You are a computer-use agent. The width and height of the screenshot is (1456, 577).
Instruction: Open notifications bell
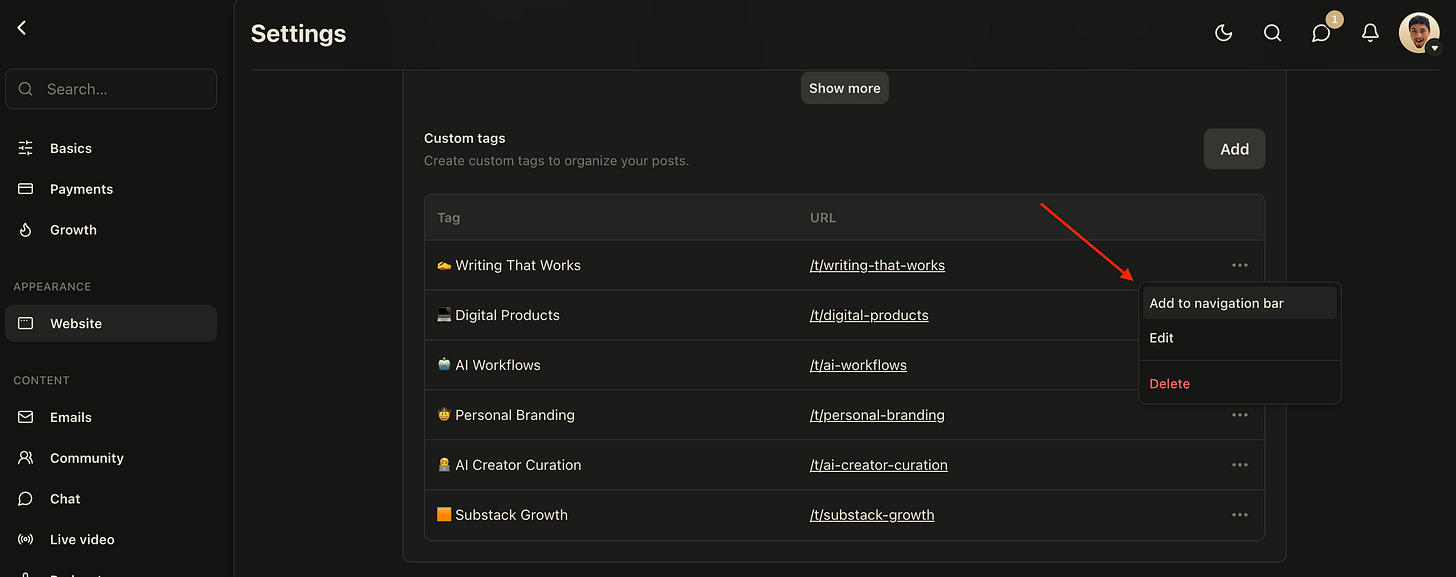pyautogui.click(x=1370, y=33)
